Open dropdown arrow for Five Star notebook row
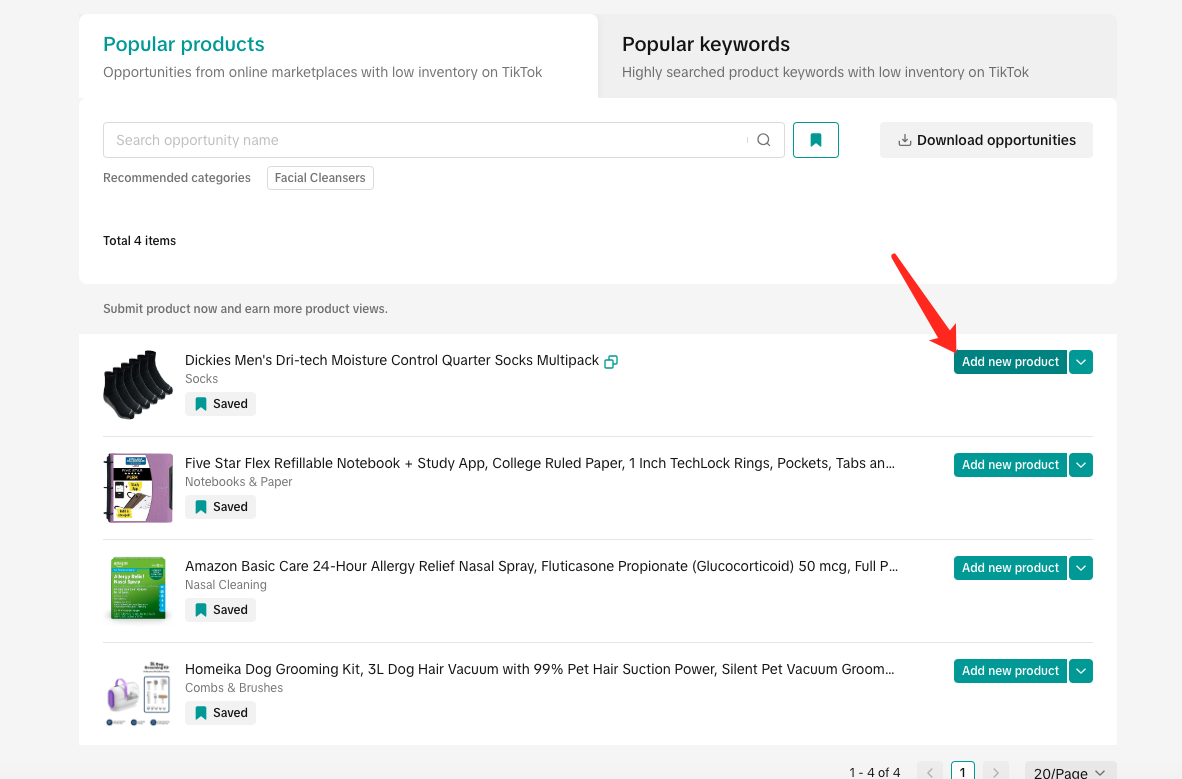The height and width of the screenshot is (779, 1182). coord(1081,465)
